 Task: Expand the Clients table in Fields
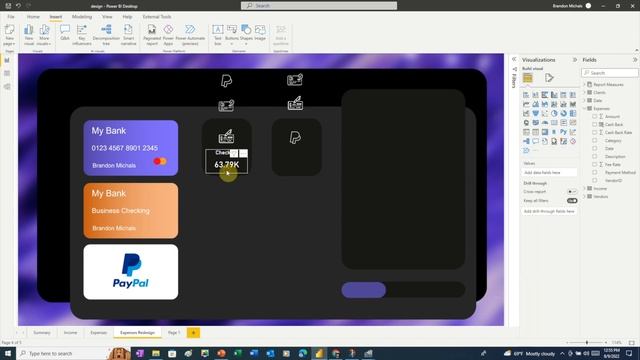tap(584, 93)
